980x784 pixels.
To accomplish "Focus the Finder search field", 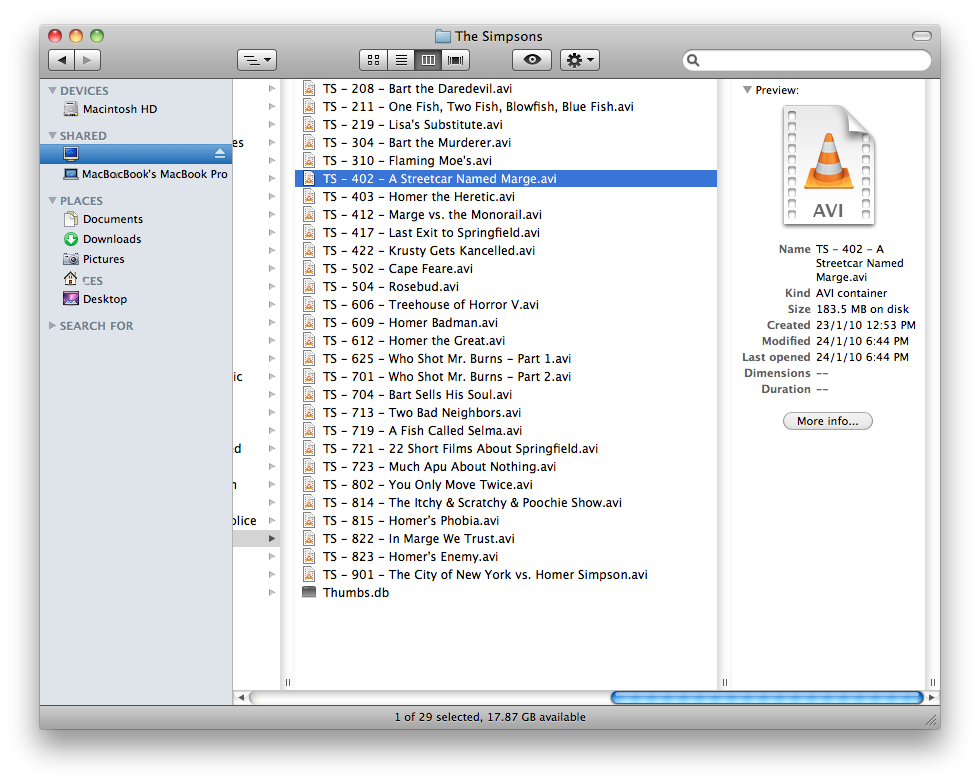I will point(807,60).
